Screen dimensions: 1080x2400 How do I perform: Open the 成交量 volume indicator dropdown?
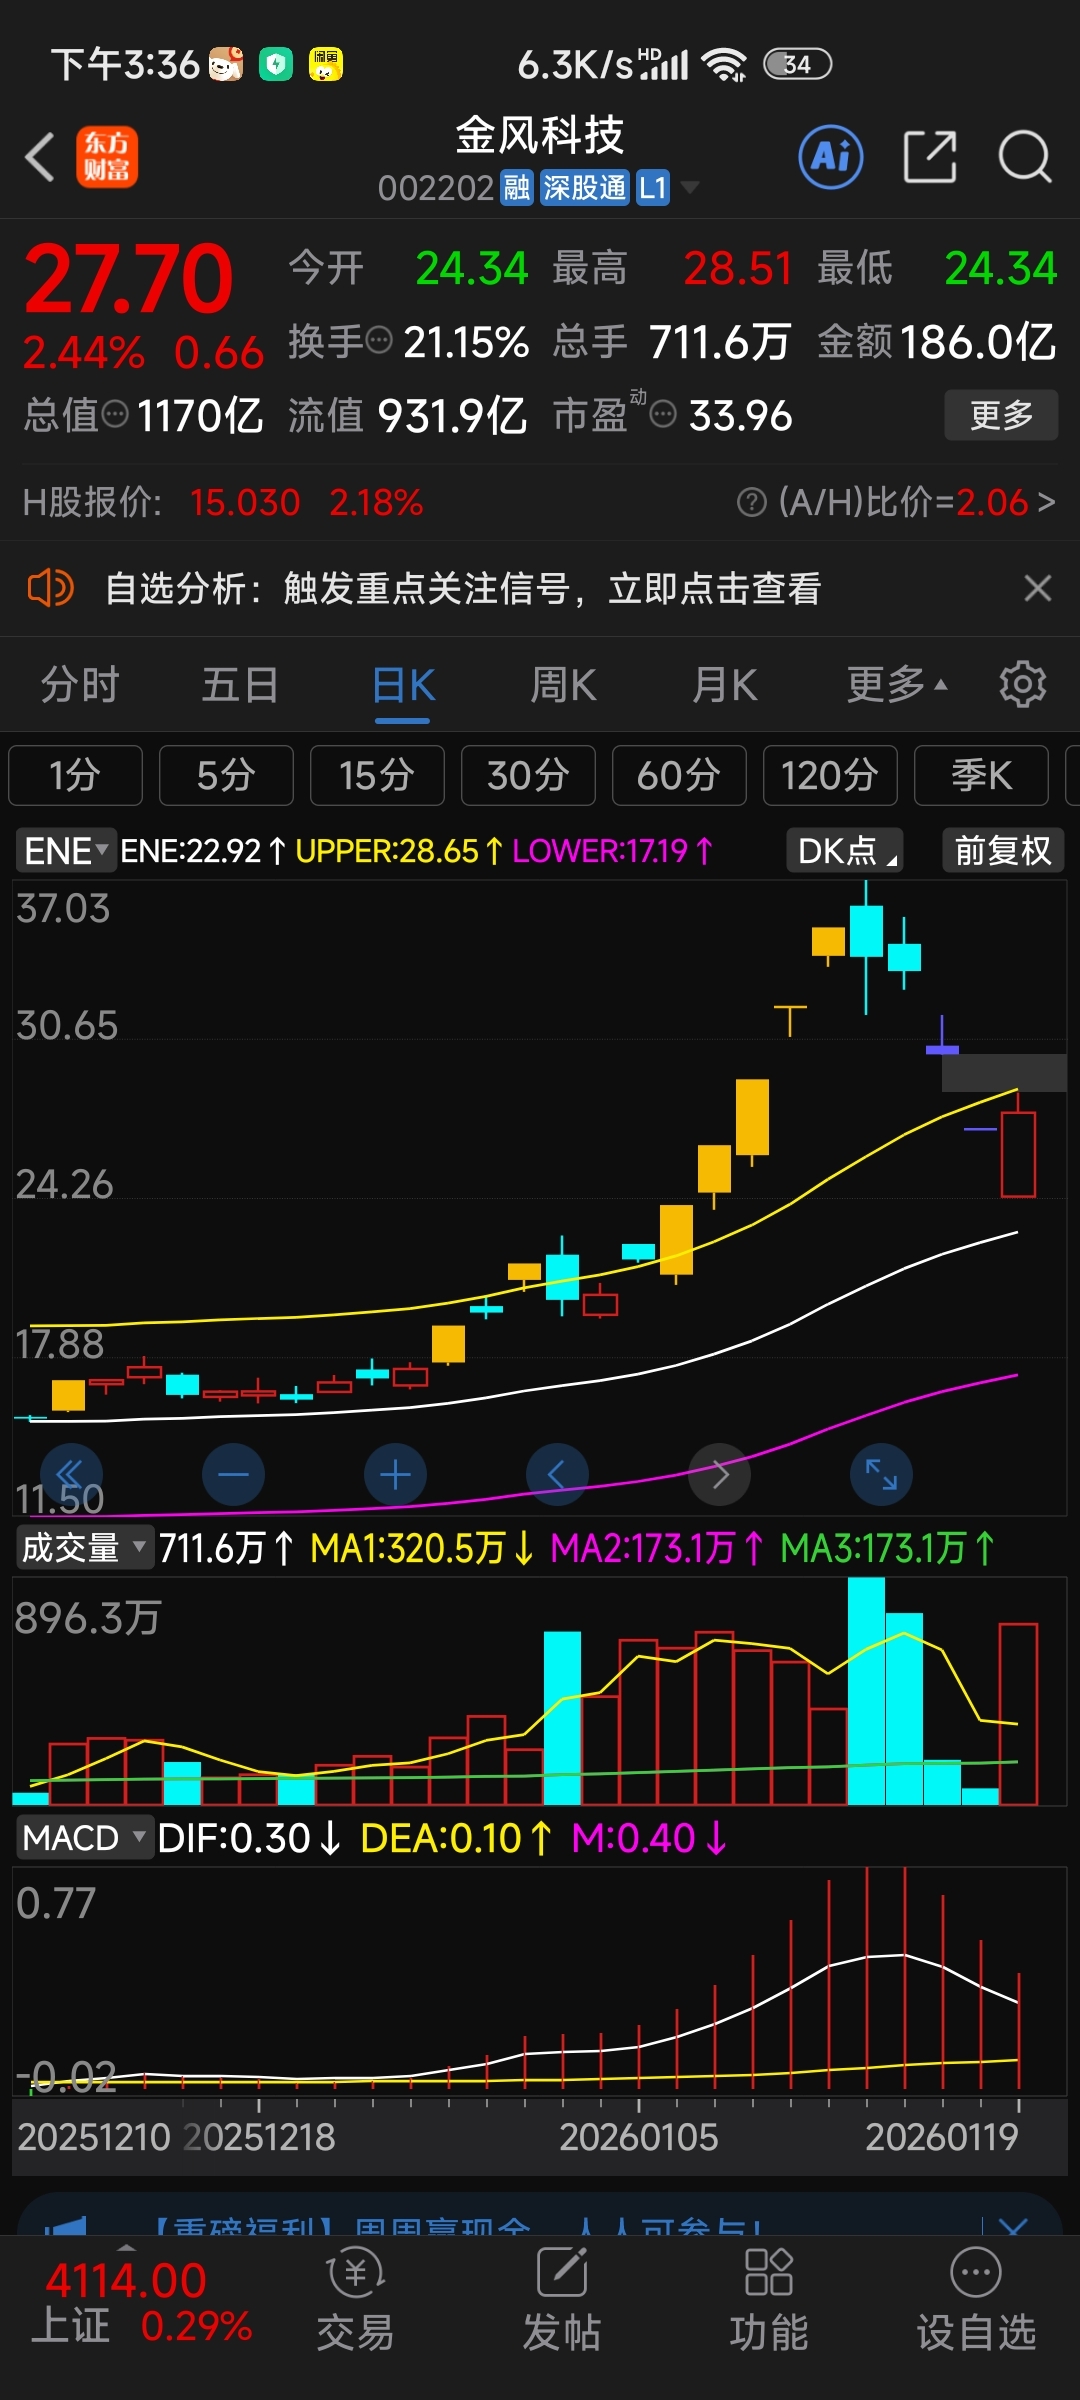pos(84,1548)
